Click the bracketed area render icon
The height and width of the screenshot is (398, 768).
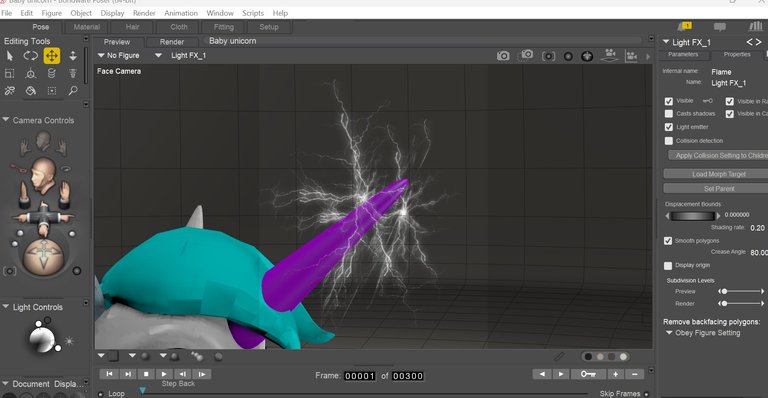coord(549,56)
